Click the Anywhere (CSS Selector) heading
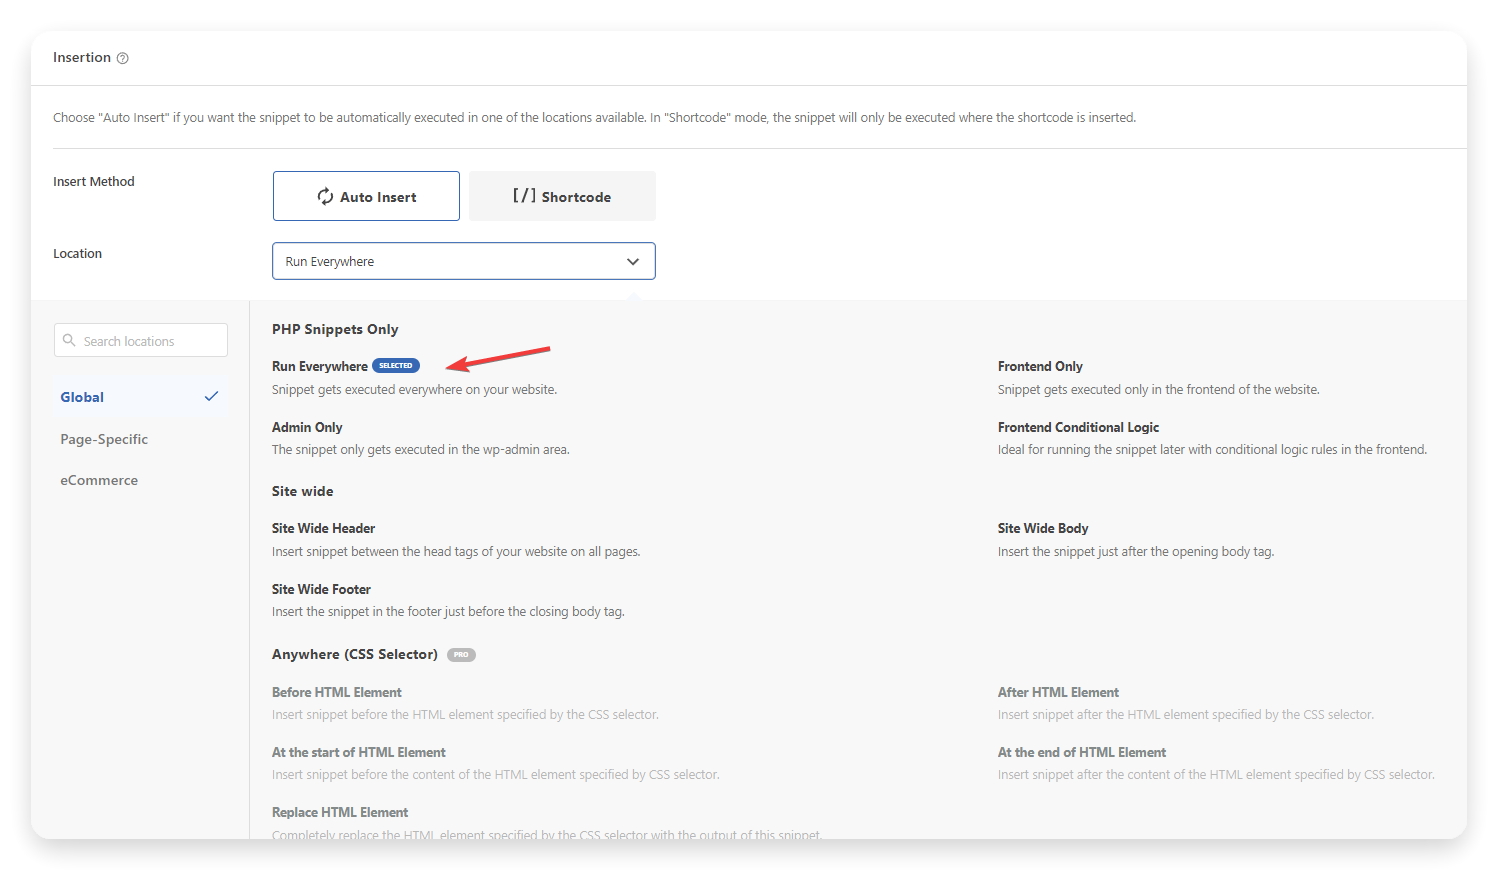1498x880 pixels. pyautogui.click(x=355, y=654)
